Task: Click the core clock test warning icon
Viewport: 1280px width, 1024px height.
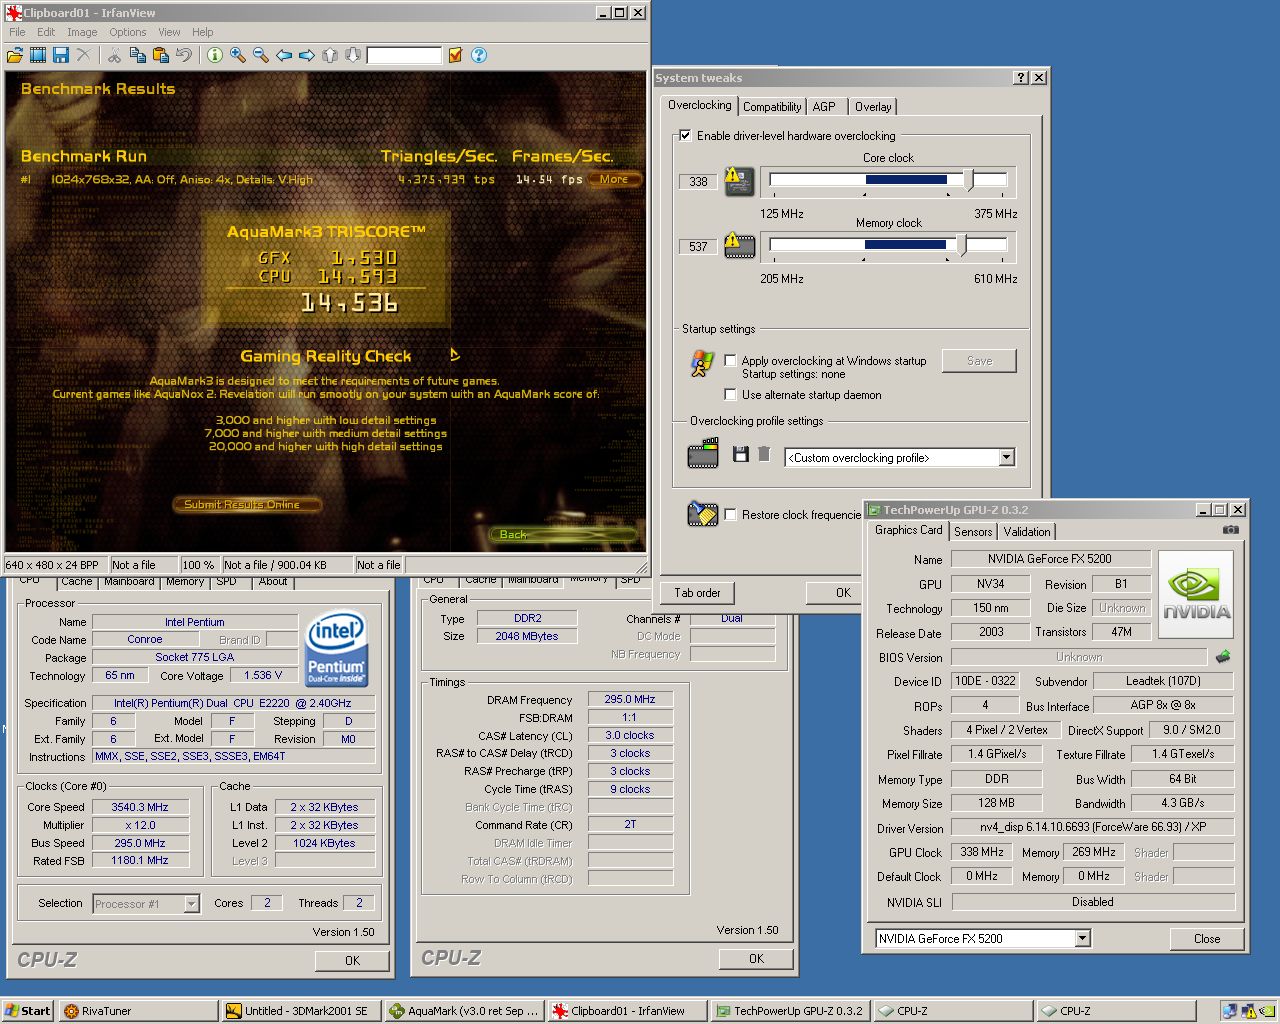Action: [739, 181]
